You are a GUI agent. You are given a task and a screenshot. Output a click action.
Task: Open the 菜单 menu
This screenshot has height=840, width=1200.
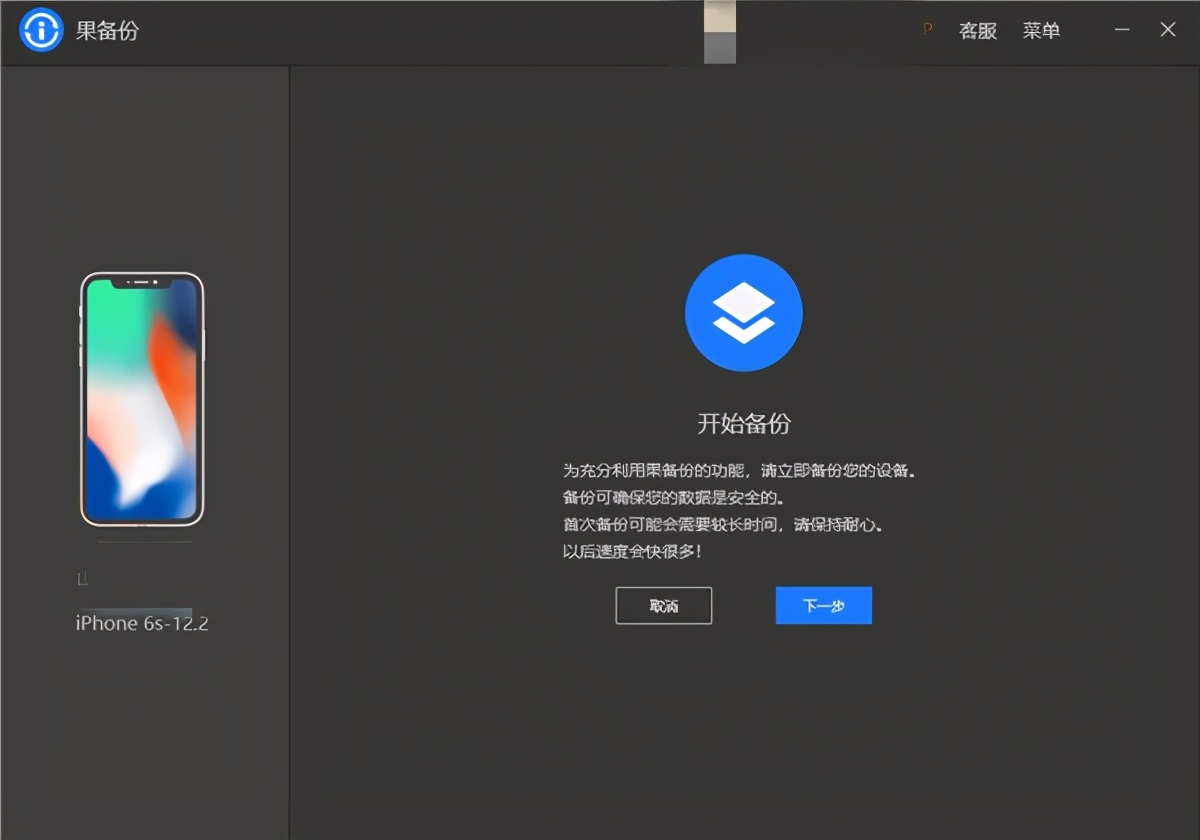click(x=1042, y=31)
